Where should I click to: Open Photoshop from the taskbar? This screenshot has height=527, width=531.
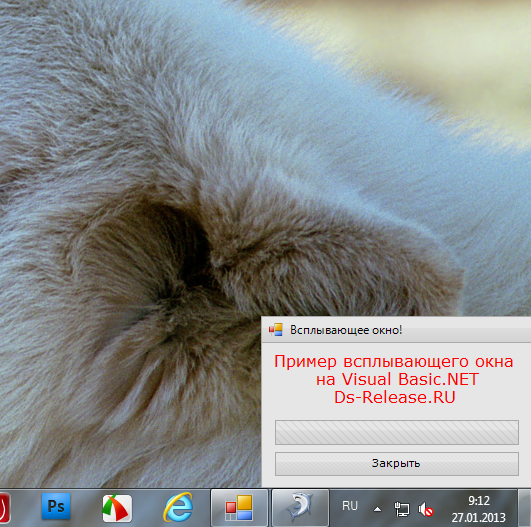pyautogui.click(x=56, y=507)
